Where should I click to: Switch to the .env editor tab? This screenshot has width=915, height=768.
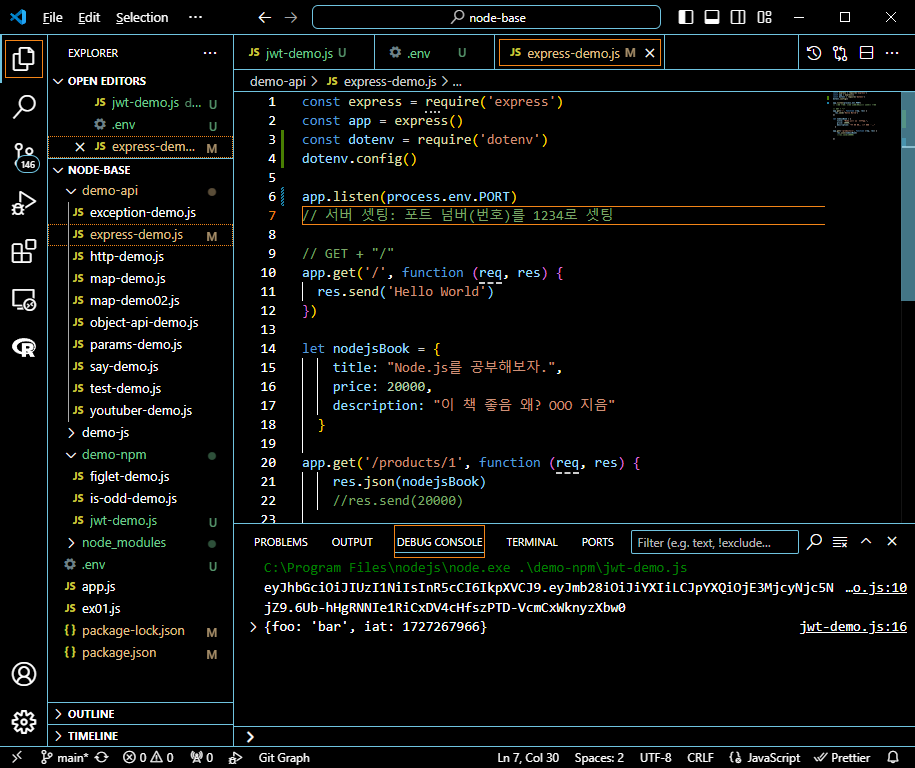[435, 53]
